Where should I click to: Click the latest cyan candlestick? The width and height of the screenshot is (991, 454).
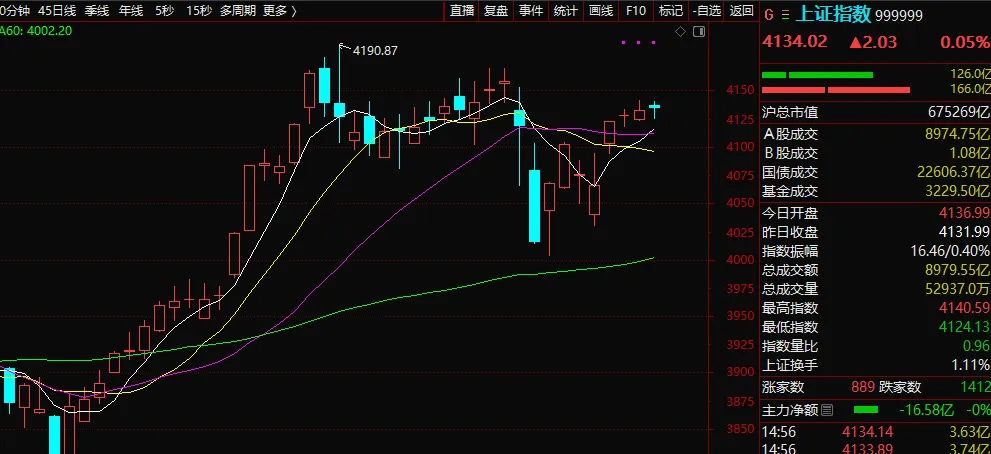pyautogui.click(x=655, y=109)
